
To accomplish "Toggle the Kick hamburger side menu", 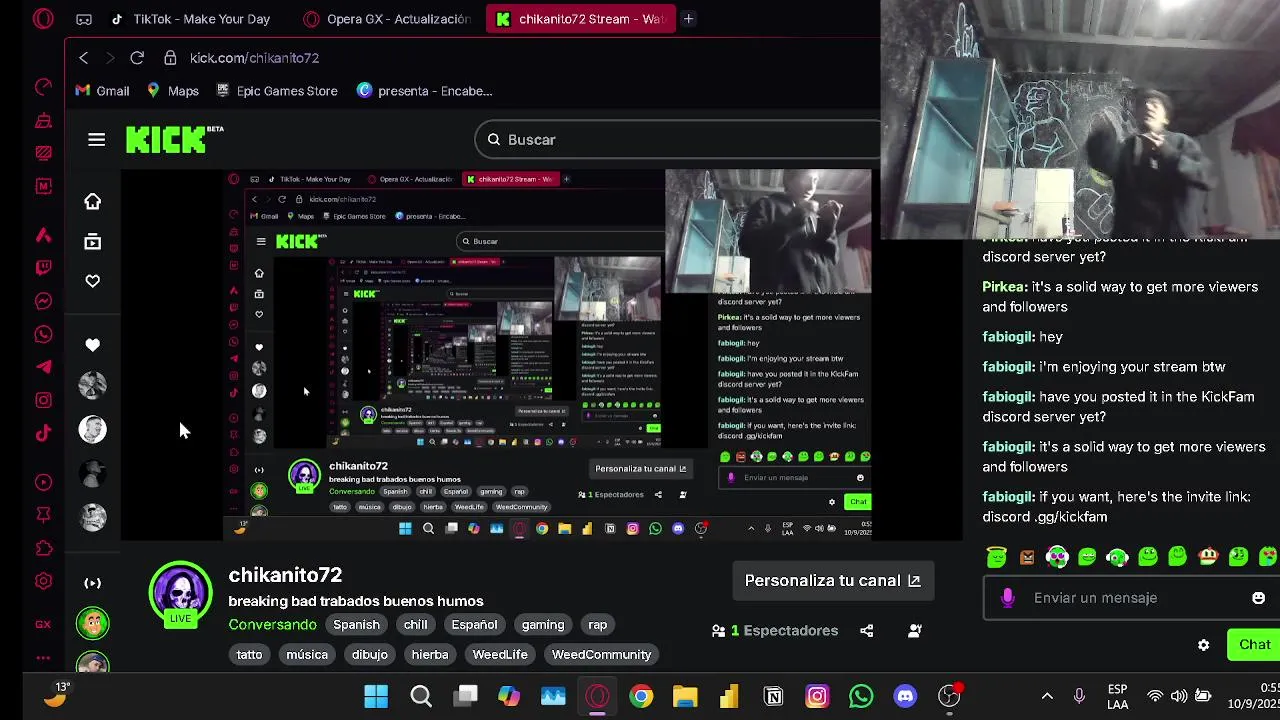I will [x=96, y=140].
